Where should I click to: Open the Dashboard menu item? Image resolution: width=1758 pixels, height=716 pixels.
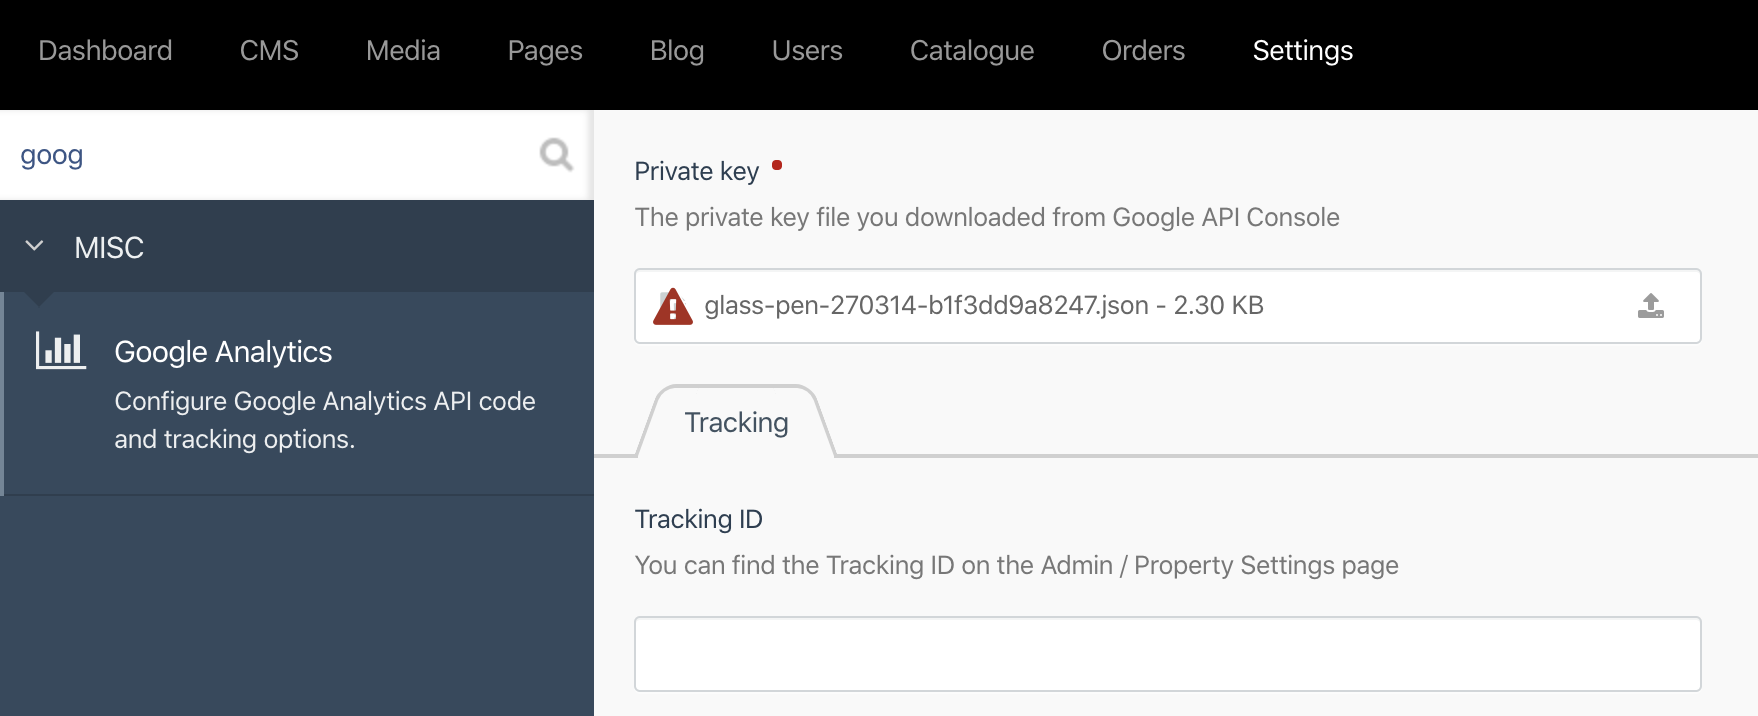pos(105,50)
